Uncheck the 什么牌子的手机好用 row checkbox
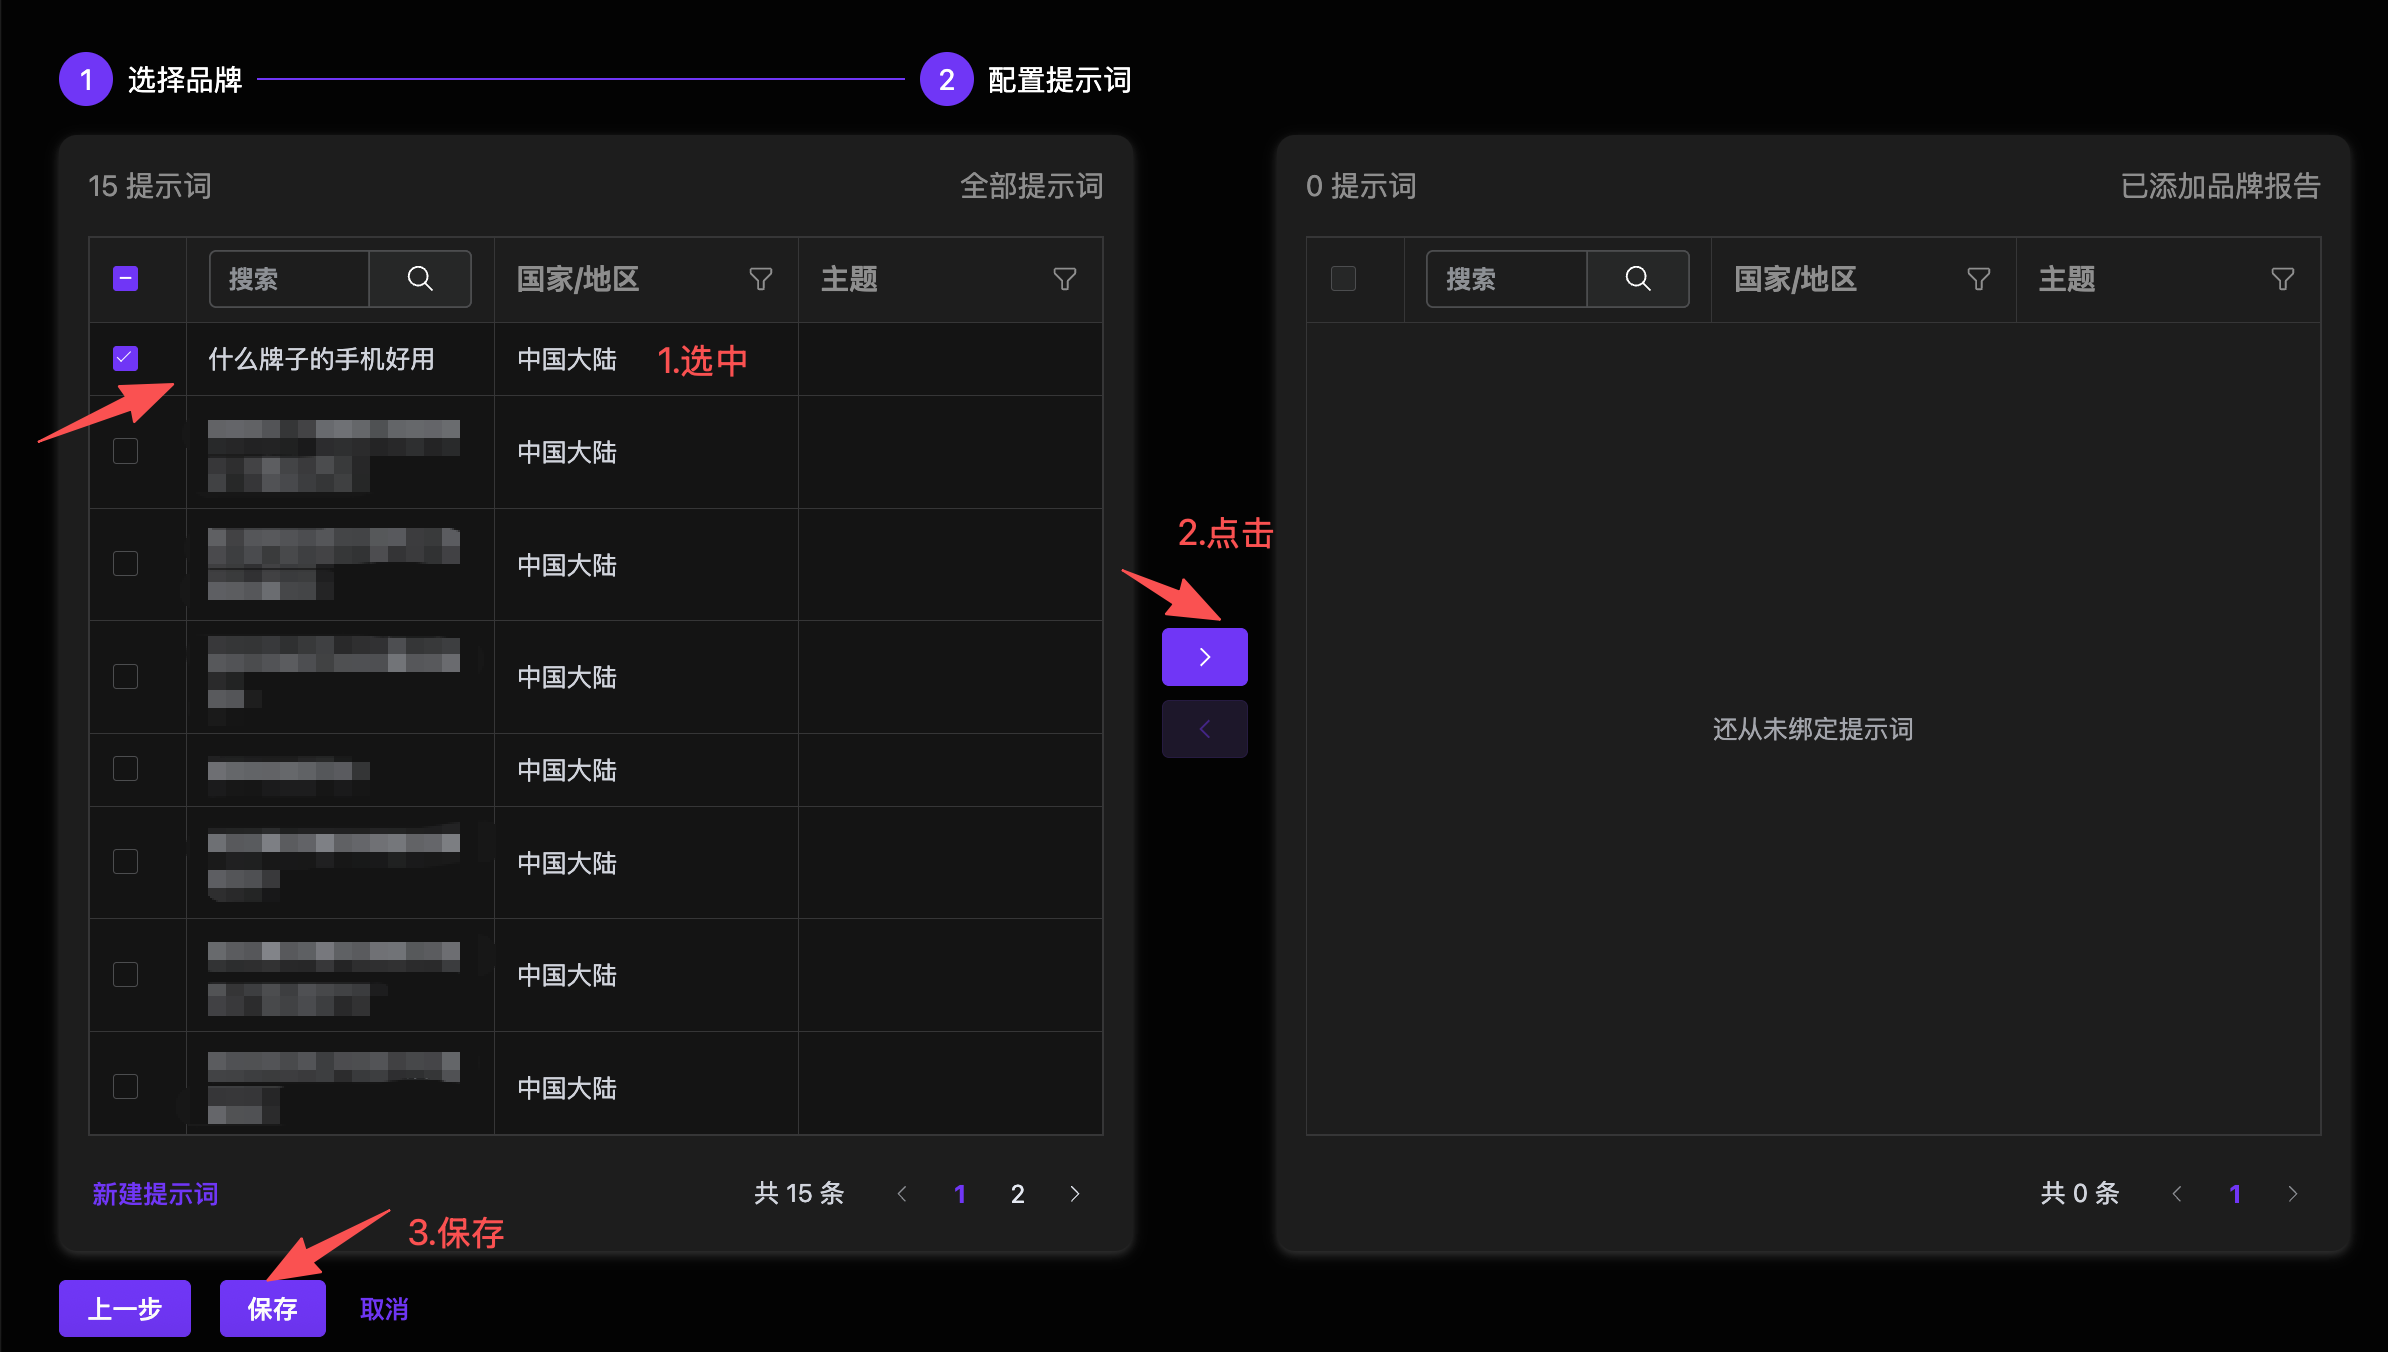 click(124, 357)
